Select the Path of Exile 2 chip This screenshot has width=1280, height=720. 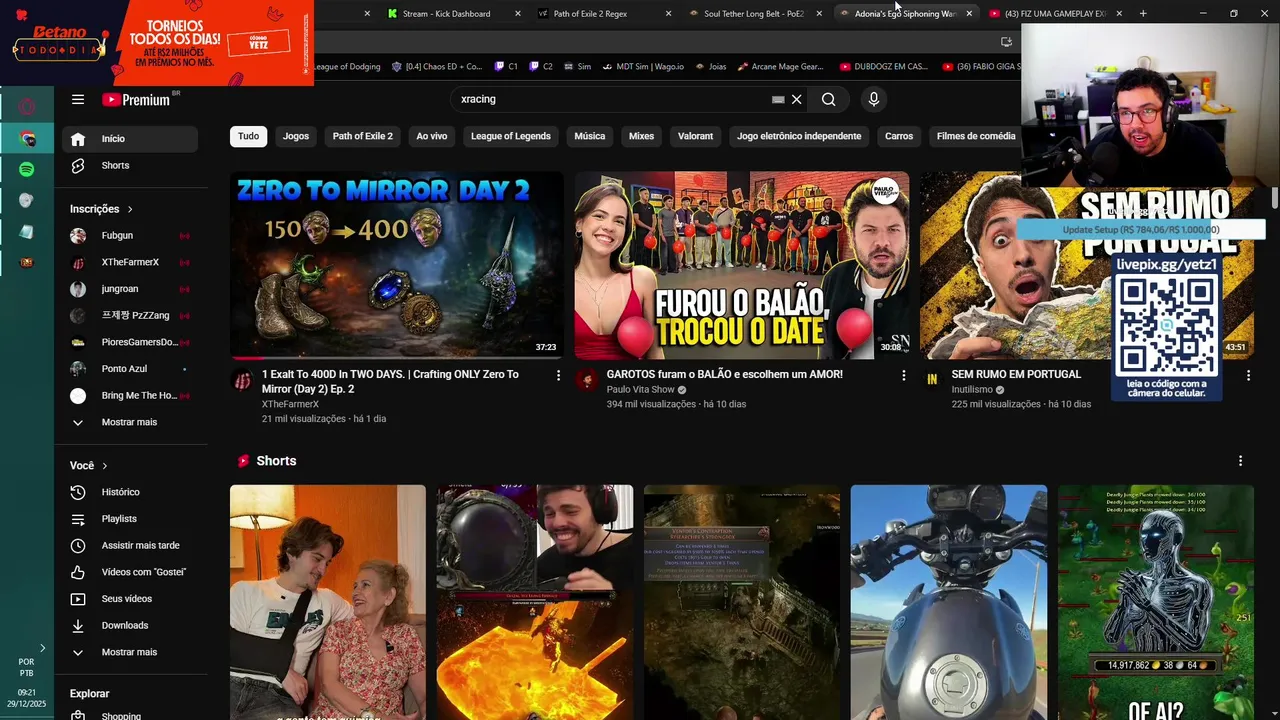coord(362,136)
